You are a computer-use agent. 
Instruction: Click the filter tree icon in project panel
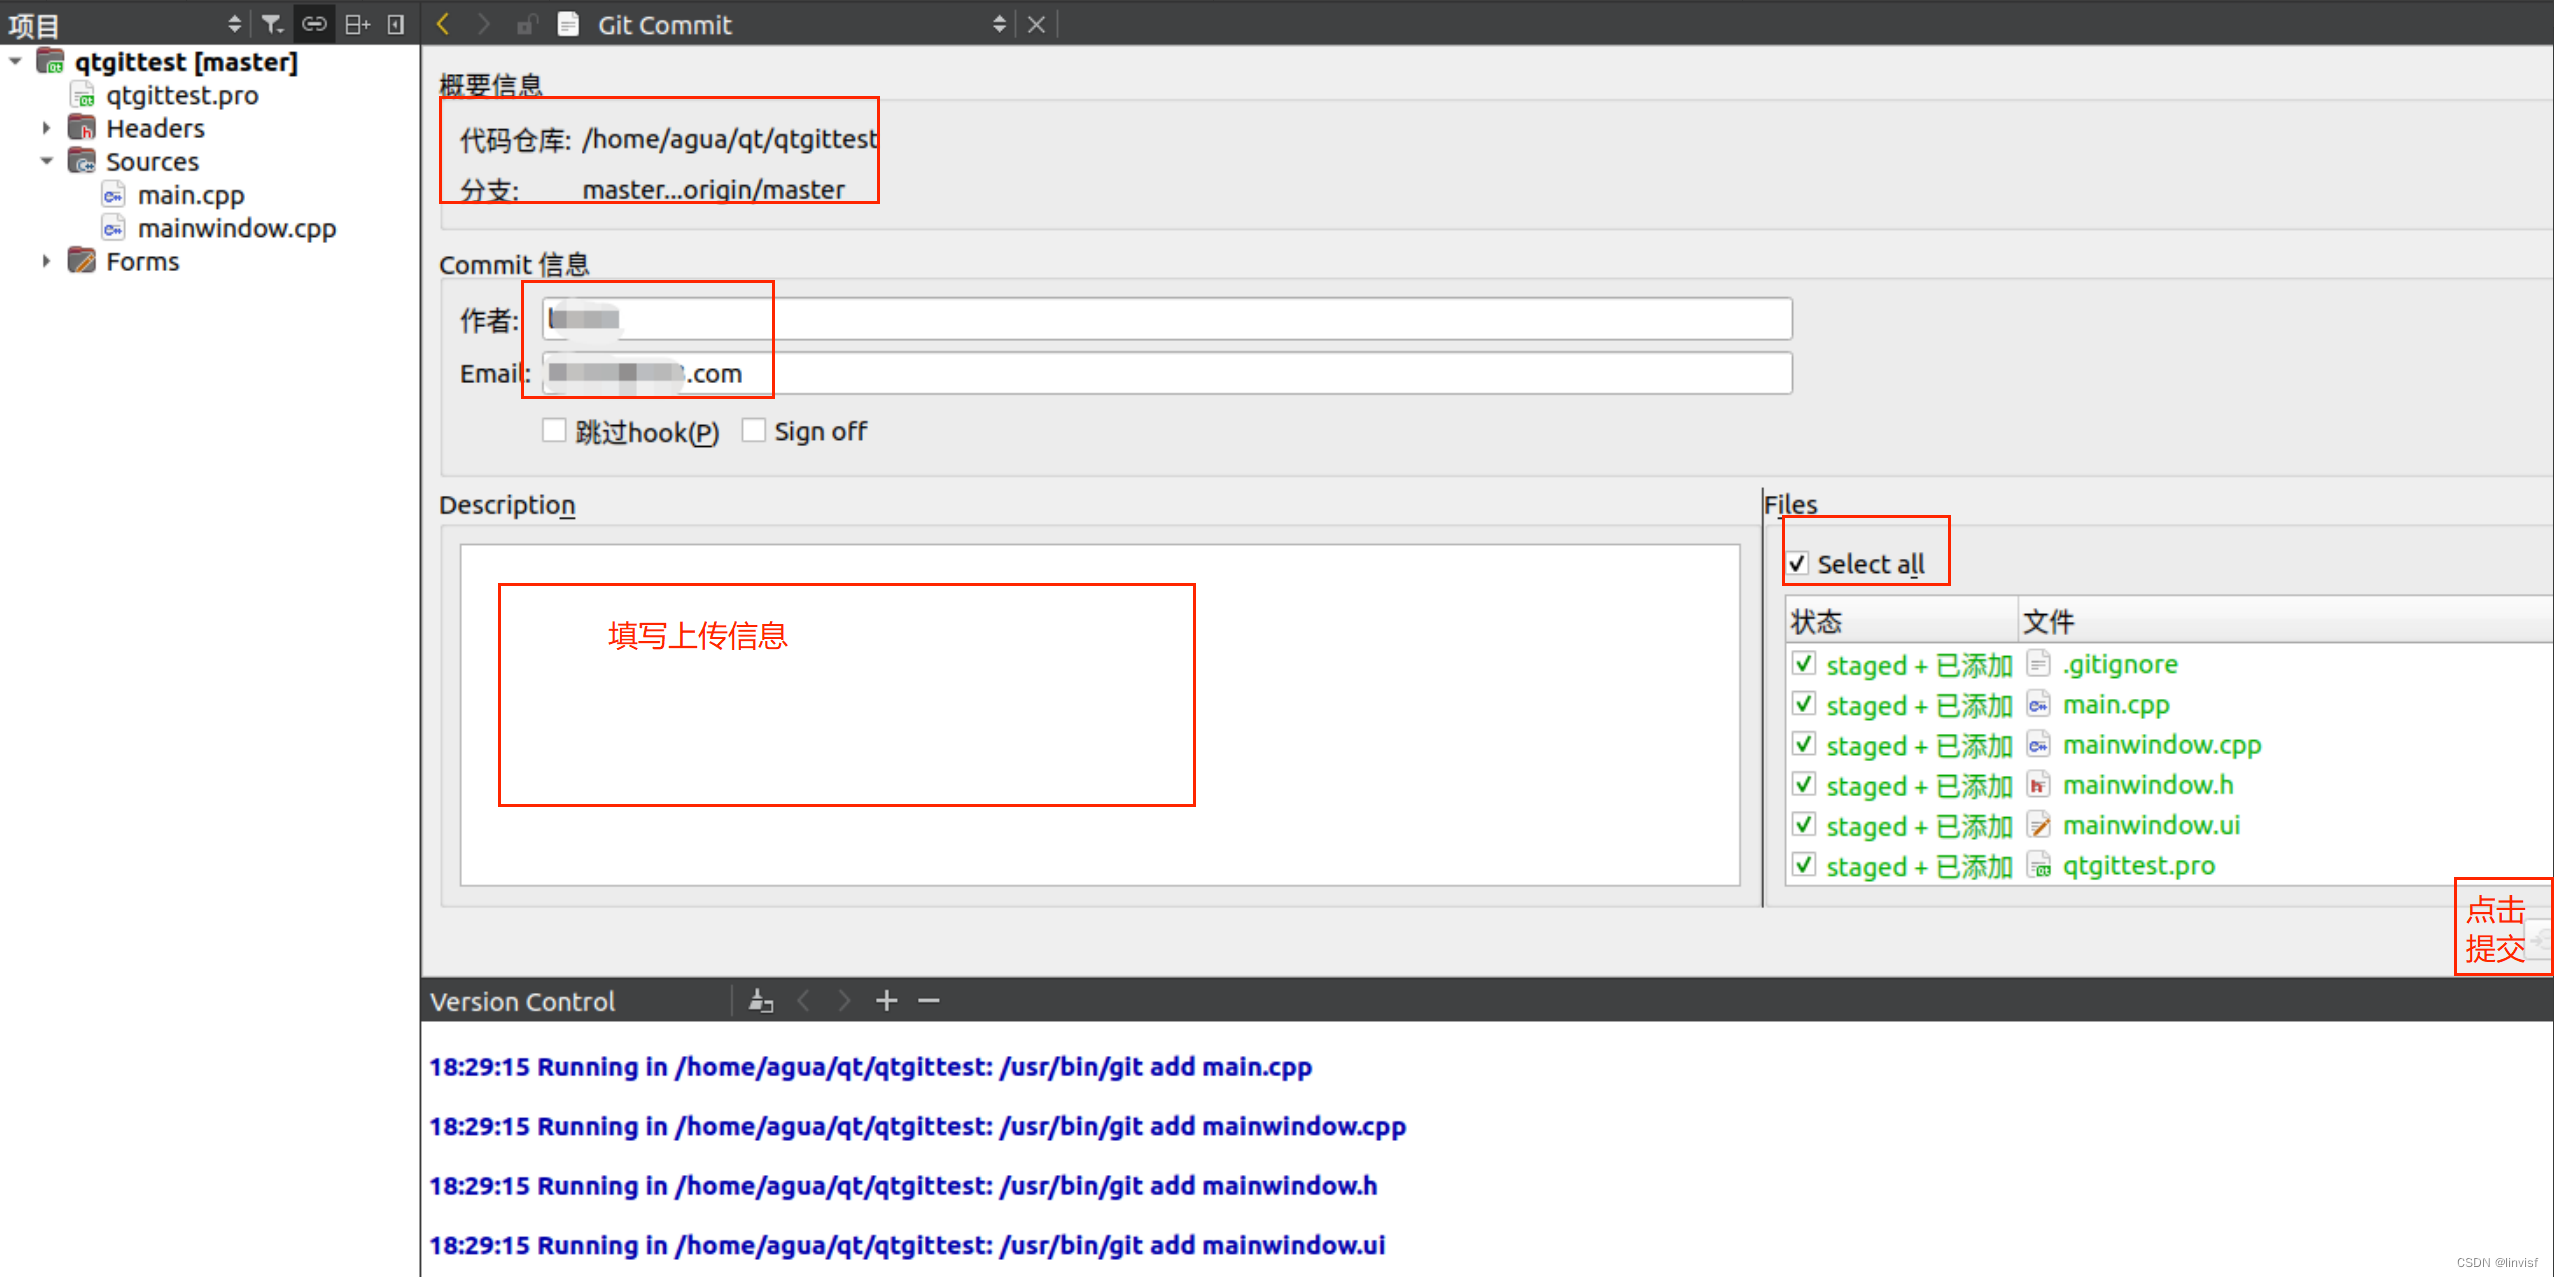(271, 24)
